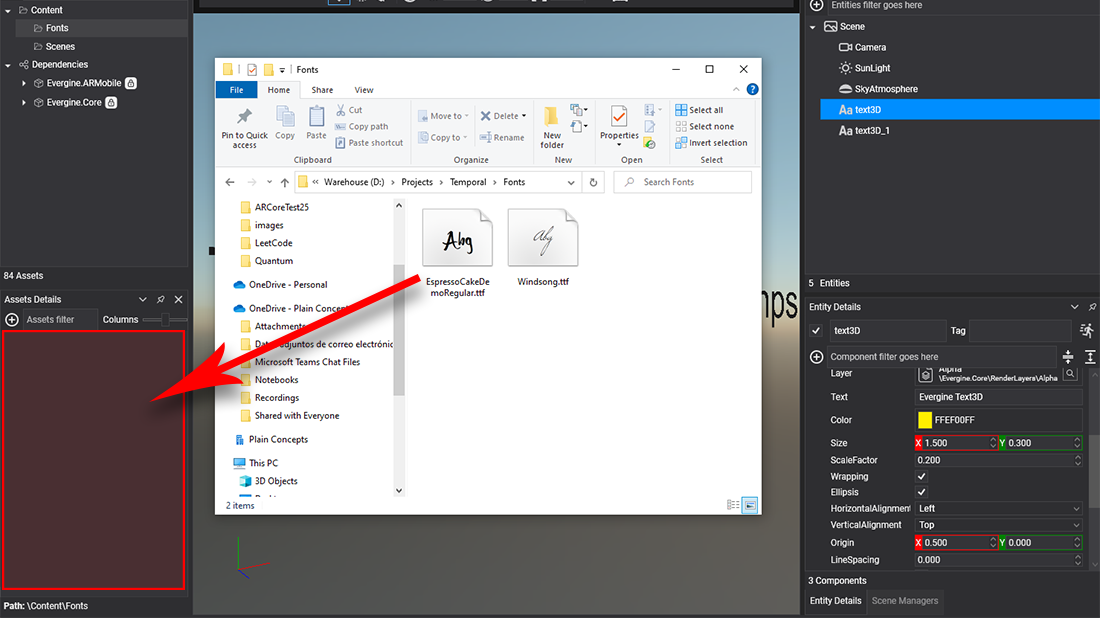The height and width of the screenshot is (618, 1100).
Task: Click Pin to Quick access icon
Action: pos(244,118)
